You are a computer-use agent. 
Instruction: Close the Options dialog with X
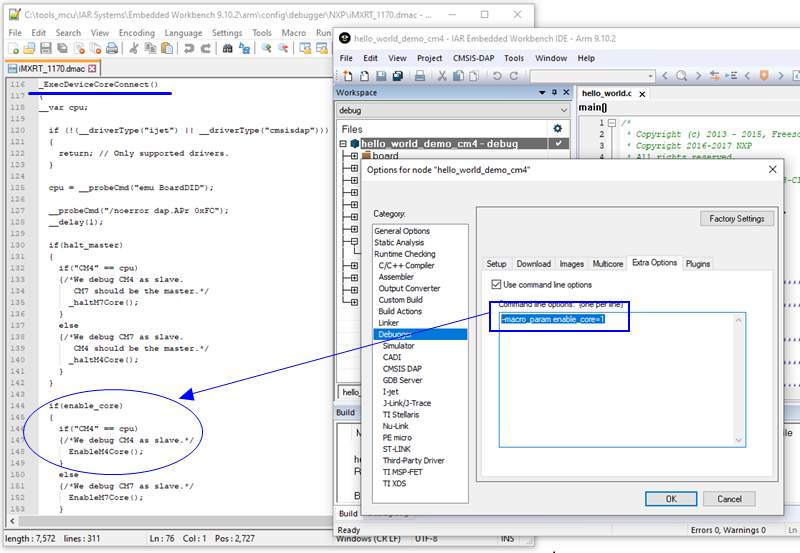tap(772, 169)
